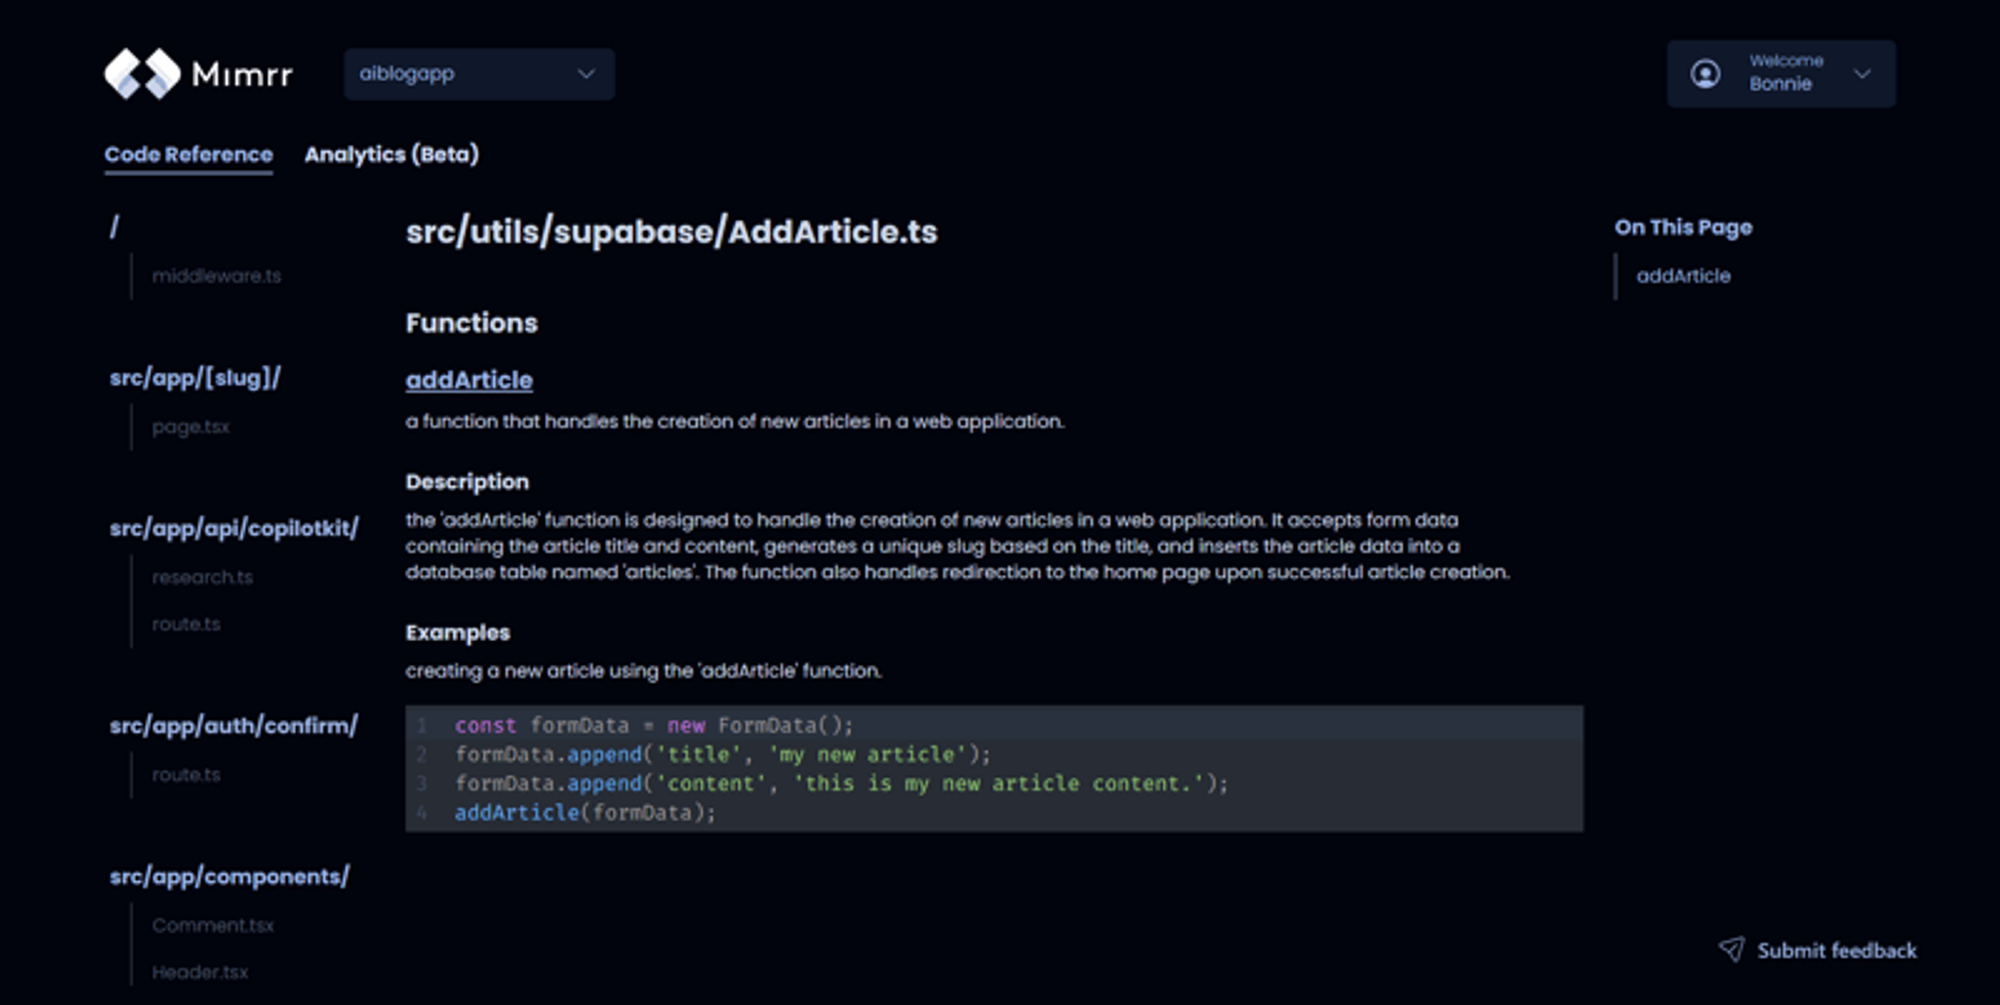Click the src/utils/supabase/AddArticle.ts page title

[672, 232]
